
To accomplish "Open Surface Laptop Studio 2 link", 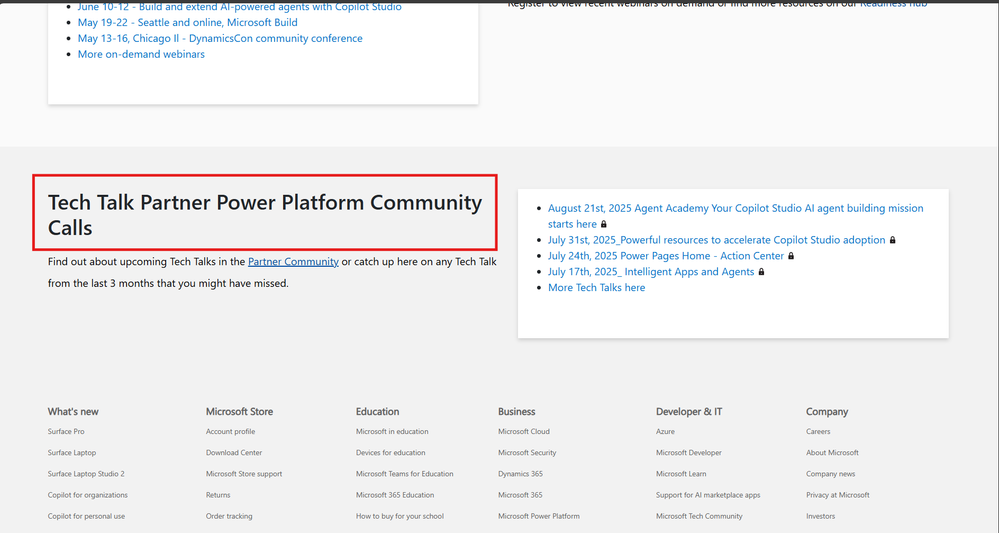I will pyautogui.click(x=86, y=474).
